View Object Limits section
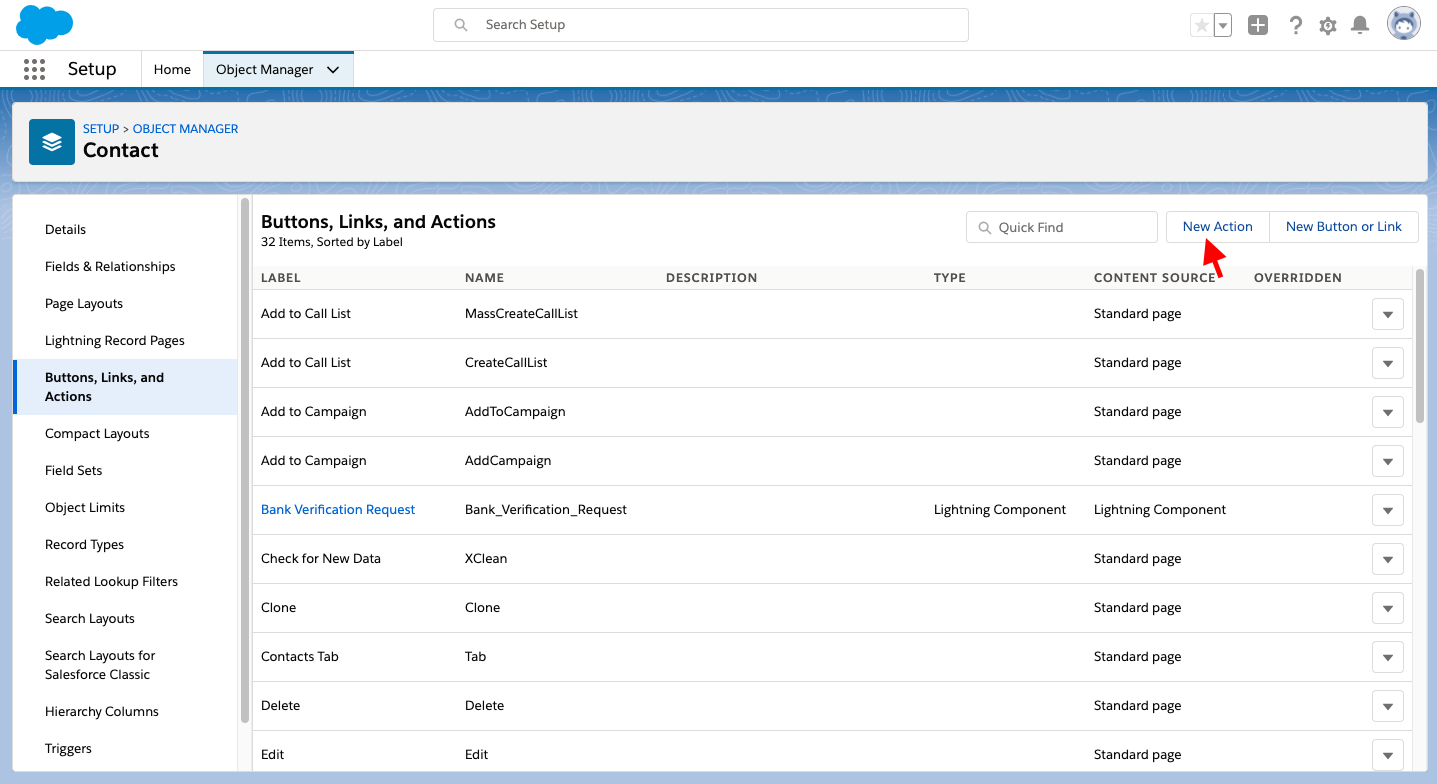Viewport: 1437px width, 784px height. point(85,508)
